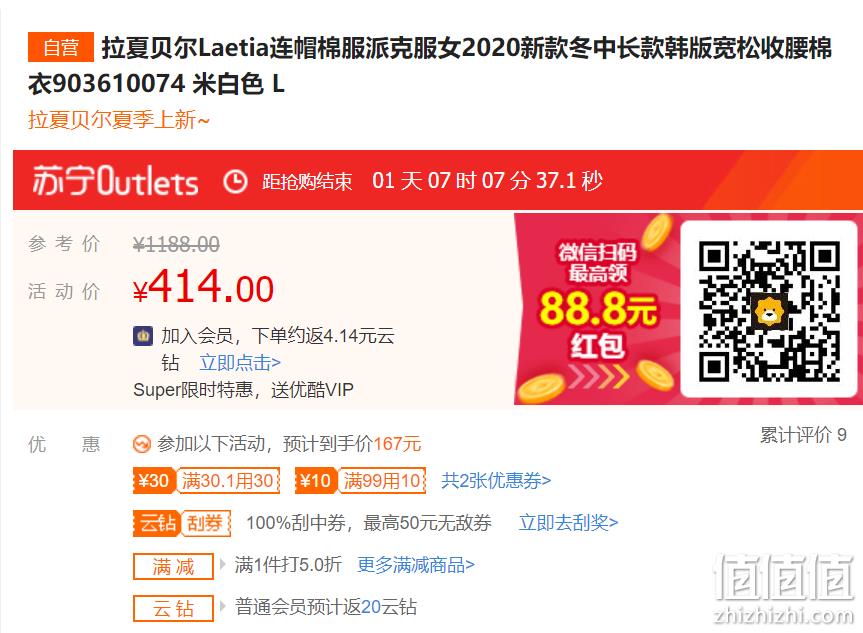Select the ¥10 满99用10 coupon

pos(361,481)
